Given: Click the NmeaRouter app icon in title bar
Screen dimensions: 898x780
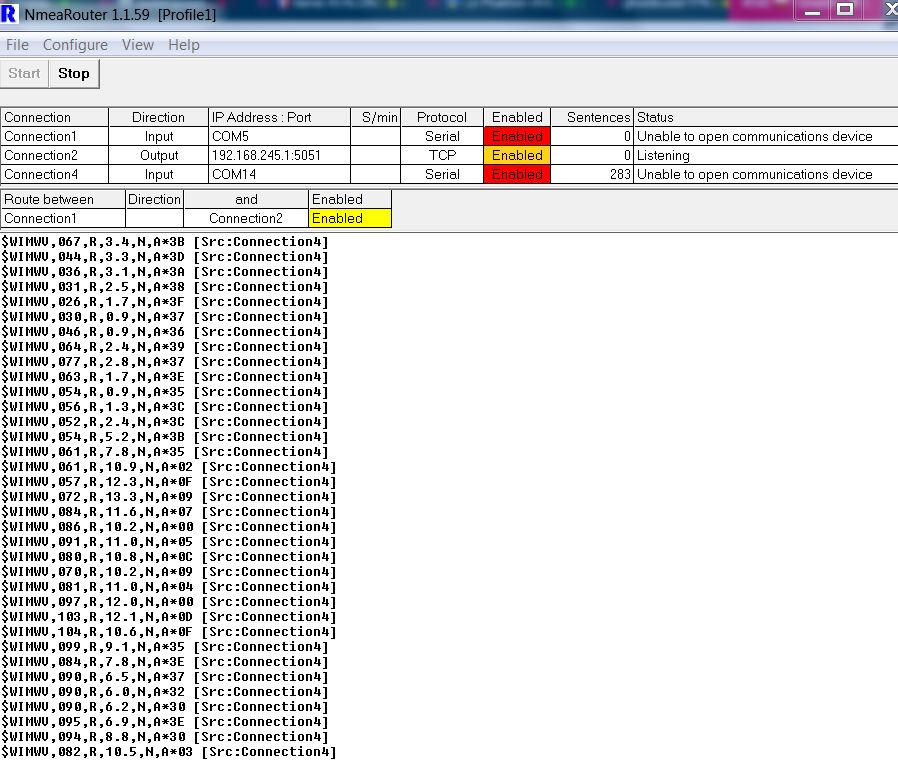Looking at the screenshot, I should coord(10,15).
